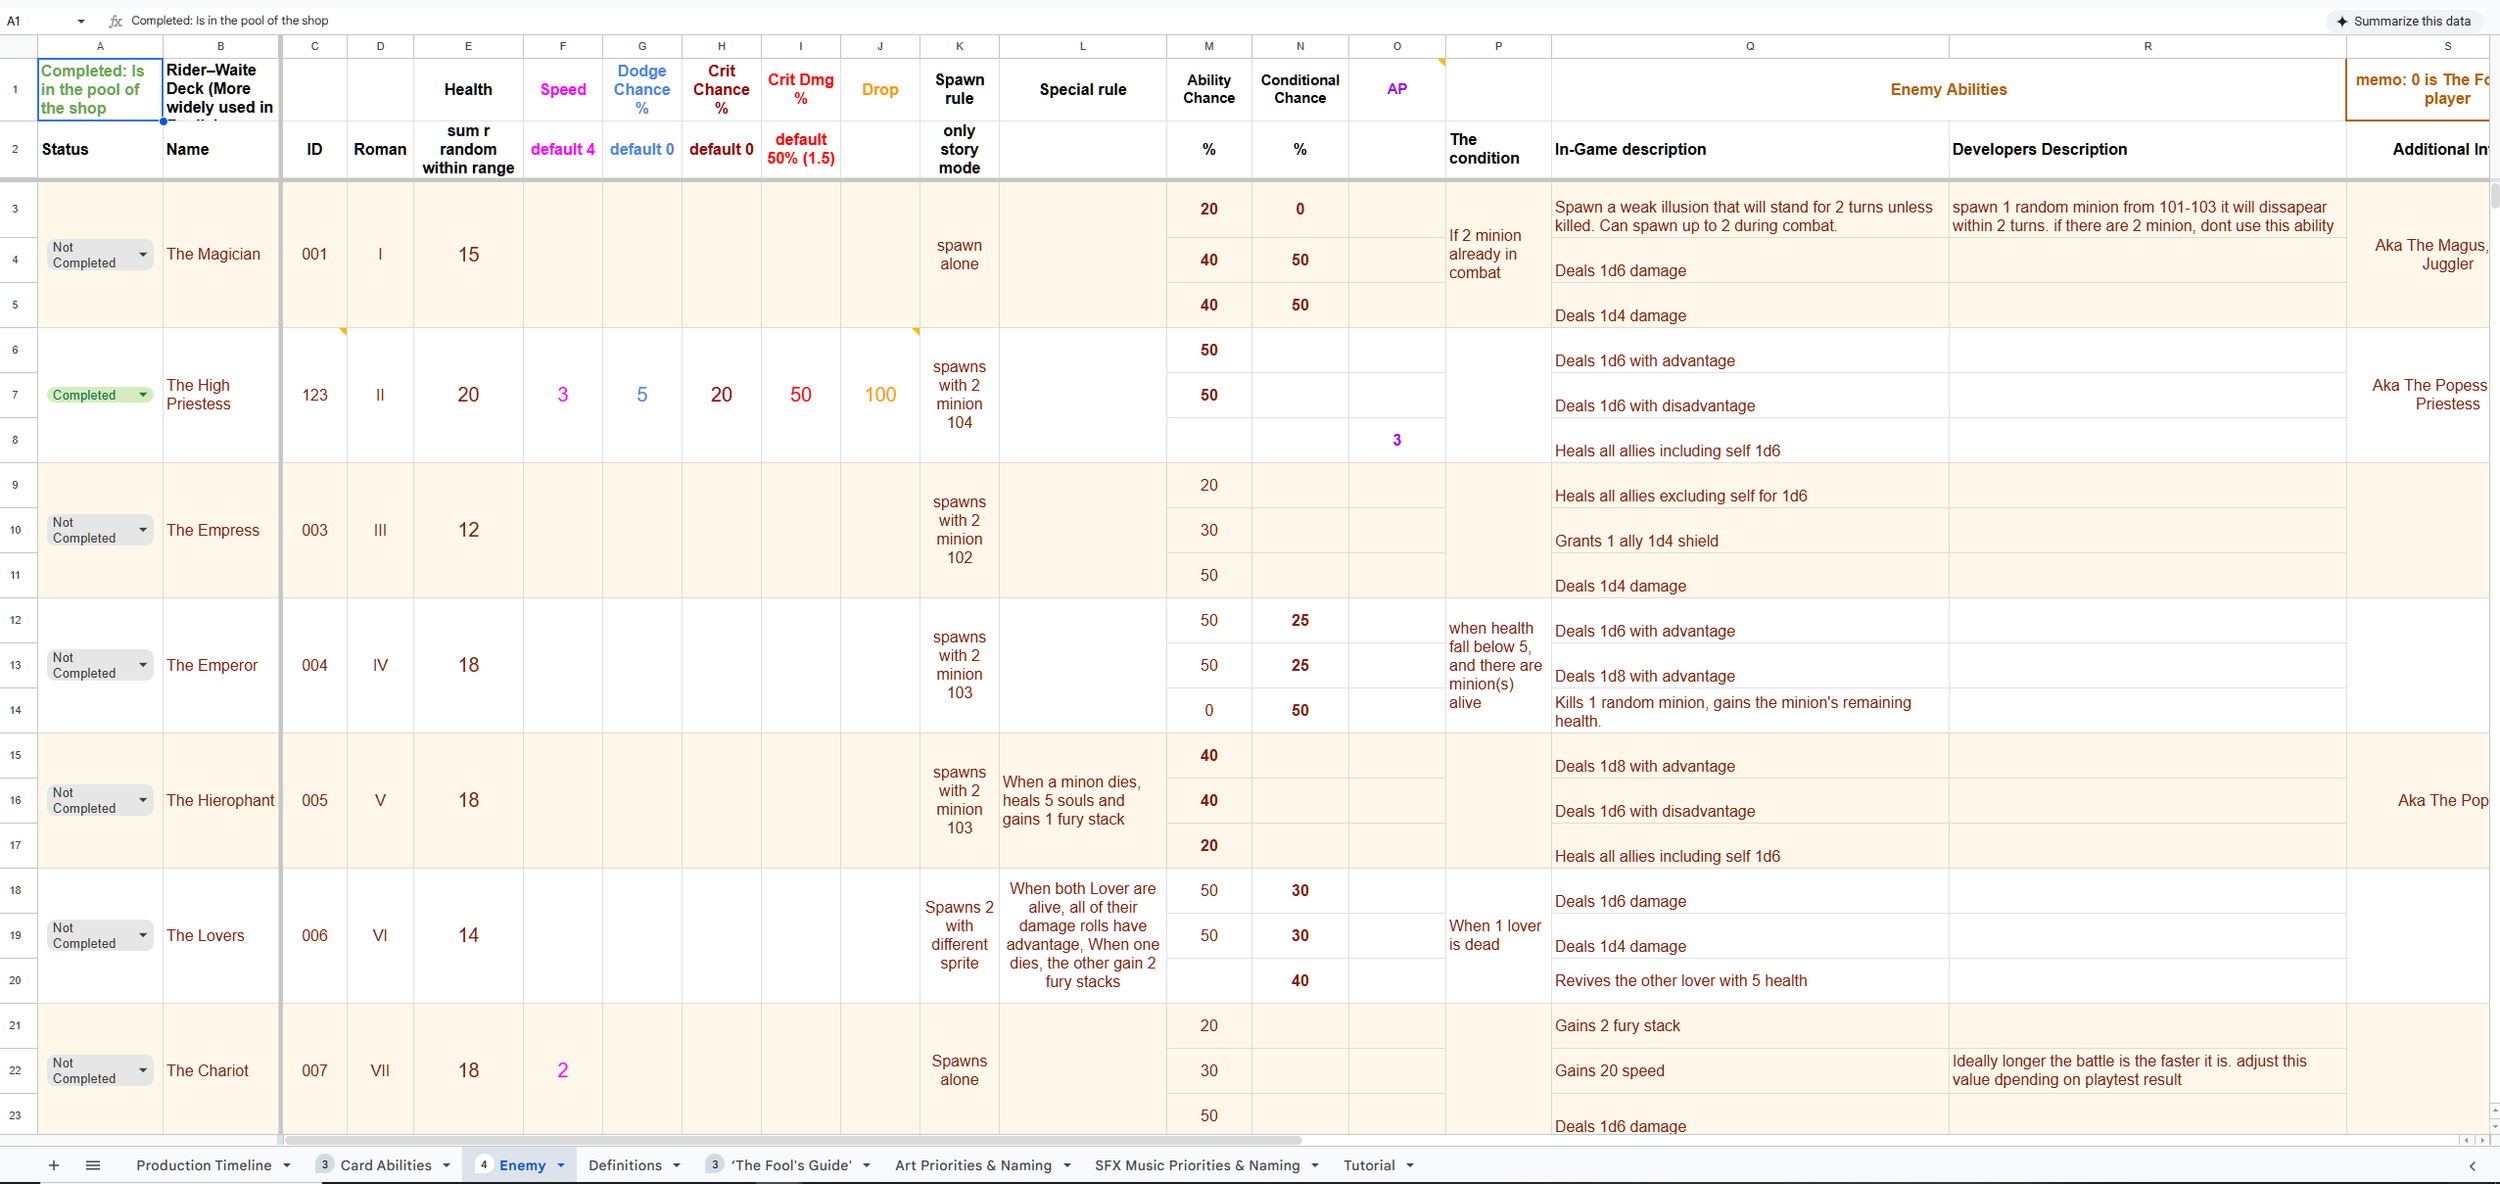
Task: Click the comment count badge on Card Abilities tab
Action: tap(325, 1164)
